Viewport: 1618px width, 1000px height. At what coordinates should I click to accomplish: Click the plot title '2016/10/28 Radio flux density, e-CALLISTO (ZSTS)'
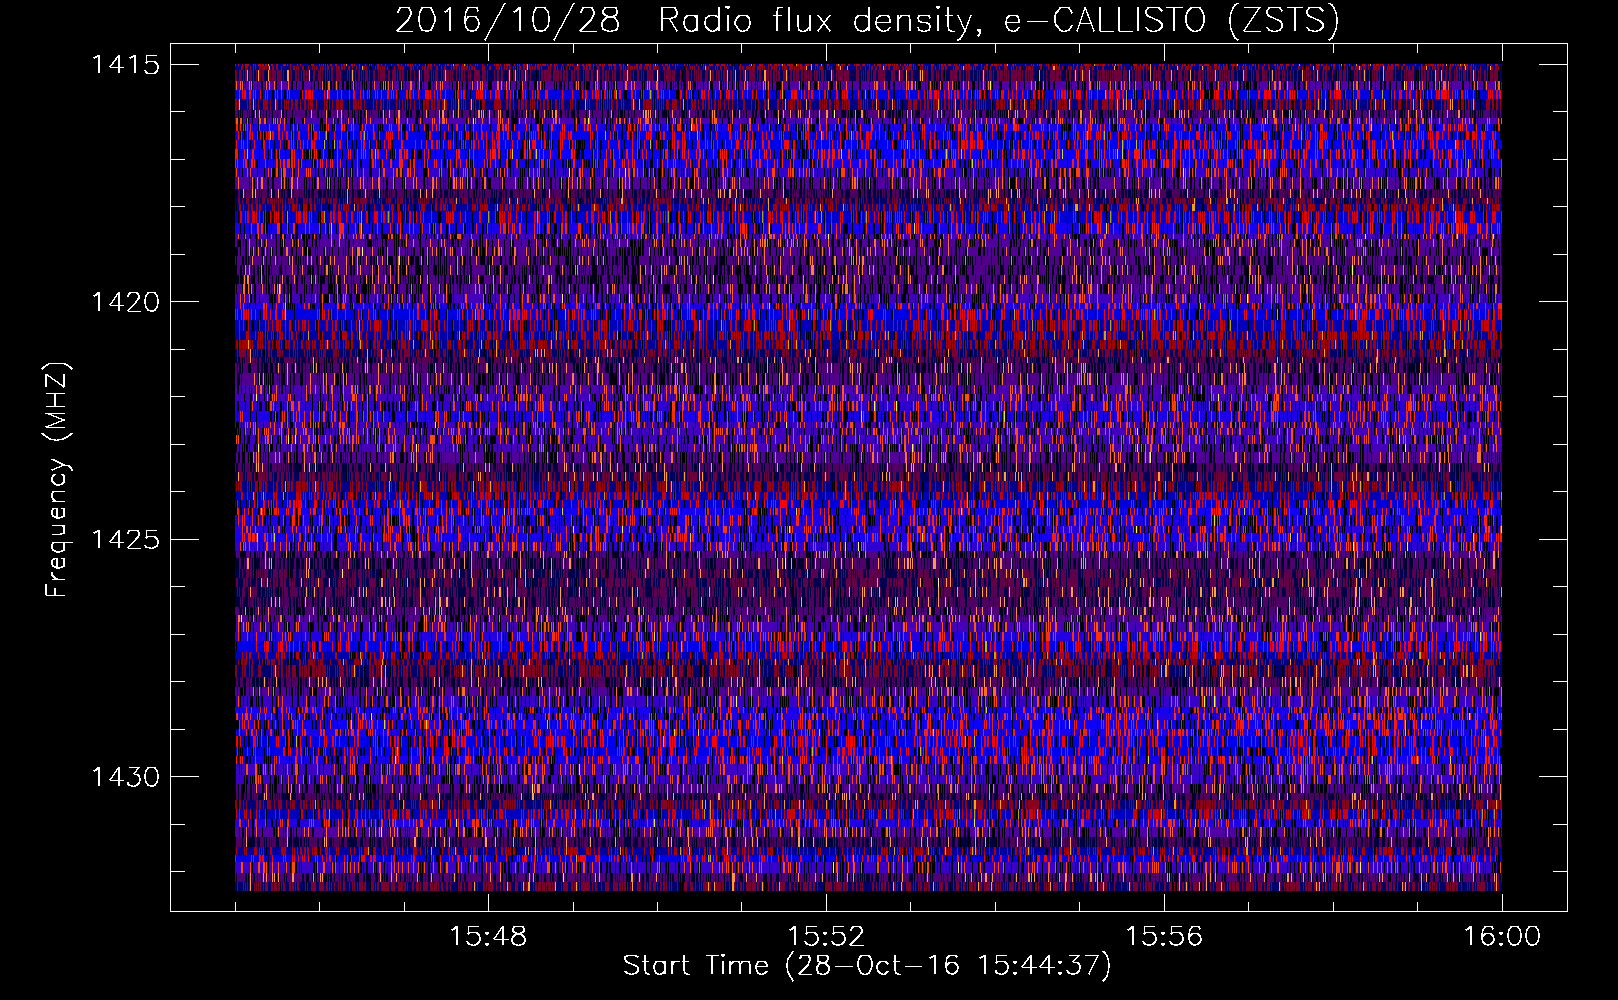[x=867, y=21]
